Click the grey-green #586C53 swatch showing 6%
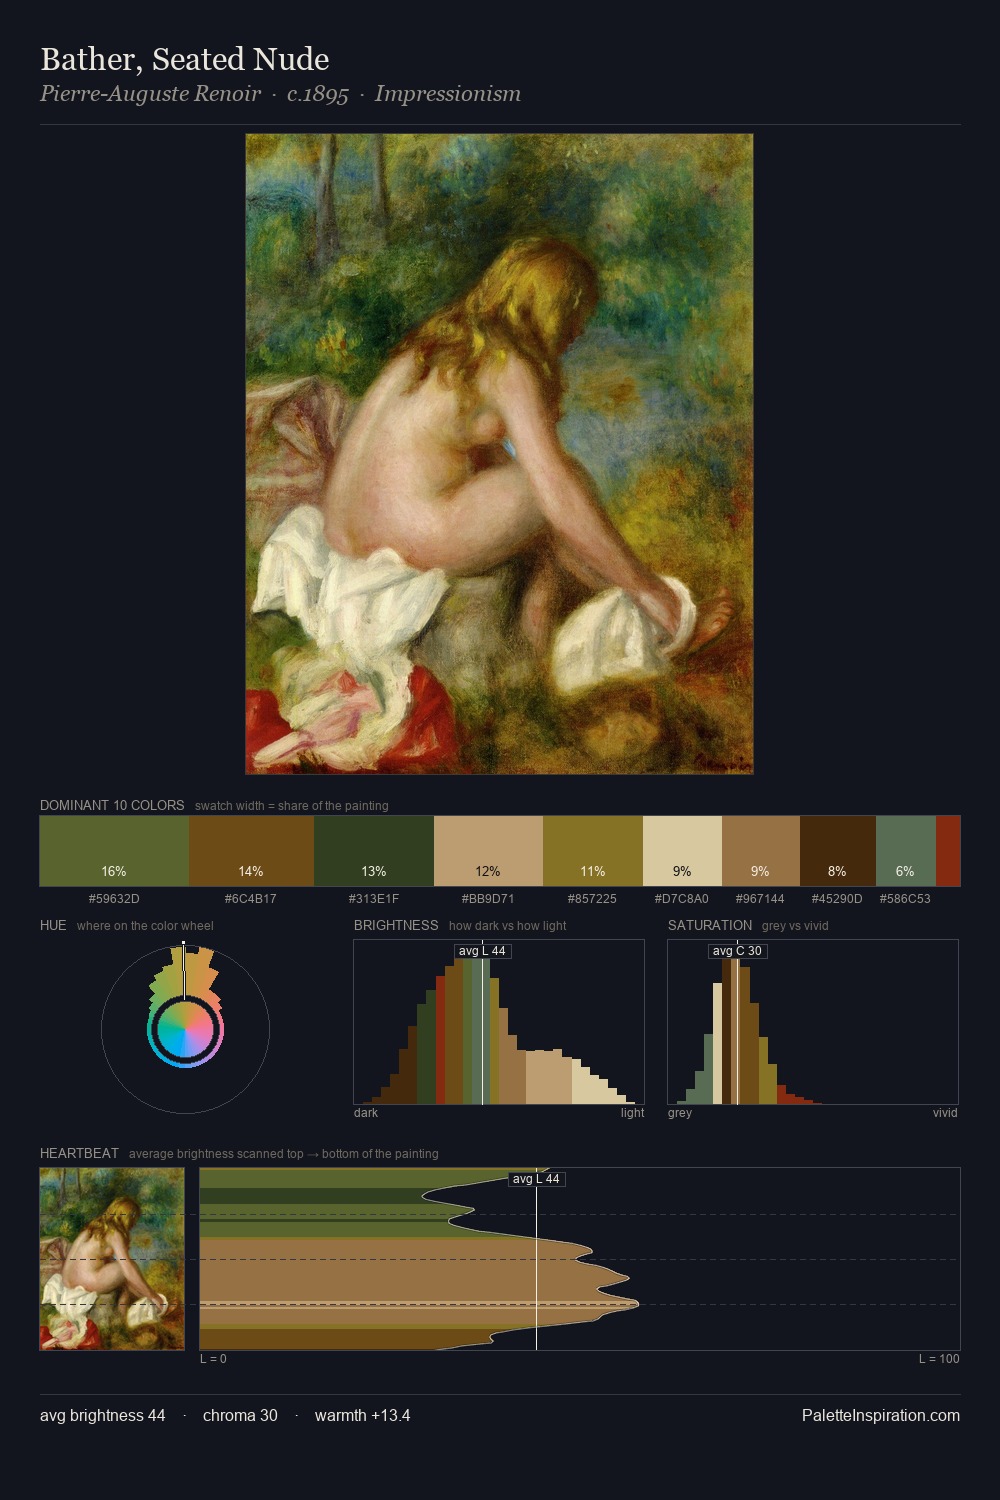 pos(906,851)
